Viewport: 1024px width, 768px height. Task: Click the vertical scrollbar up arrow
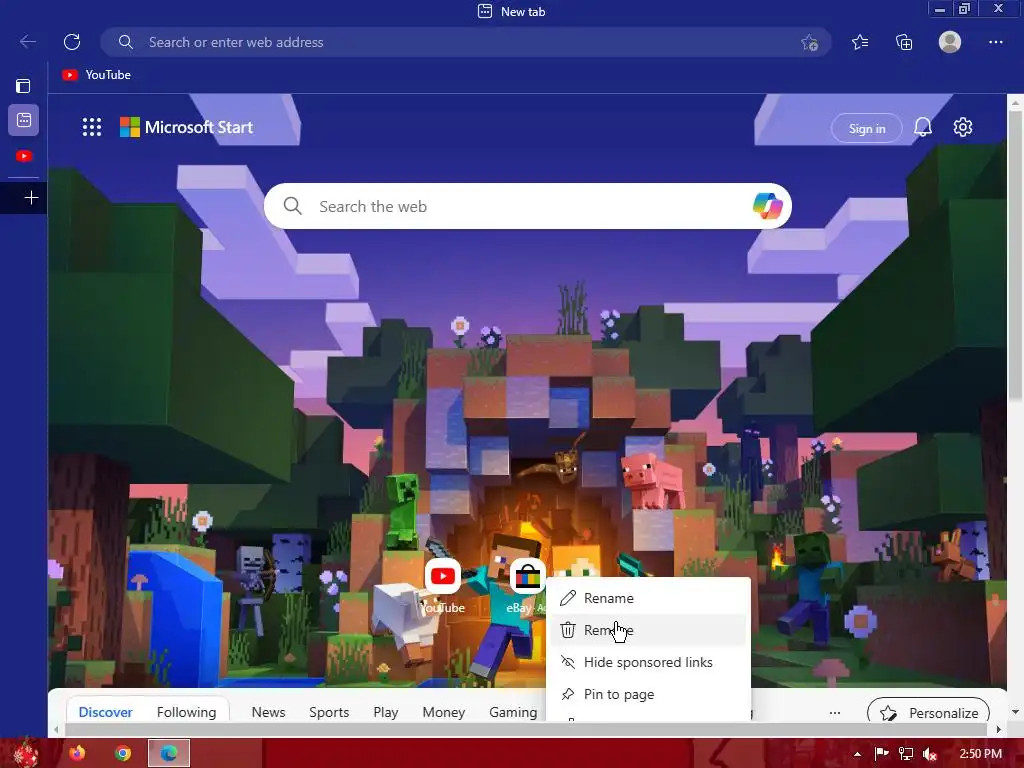click(1015, 103)
